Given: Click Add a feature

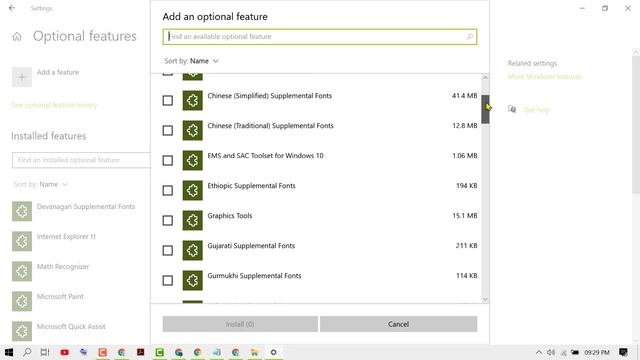Looking at the screenshot, I should (58, 72).
